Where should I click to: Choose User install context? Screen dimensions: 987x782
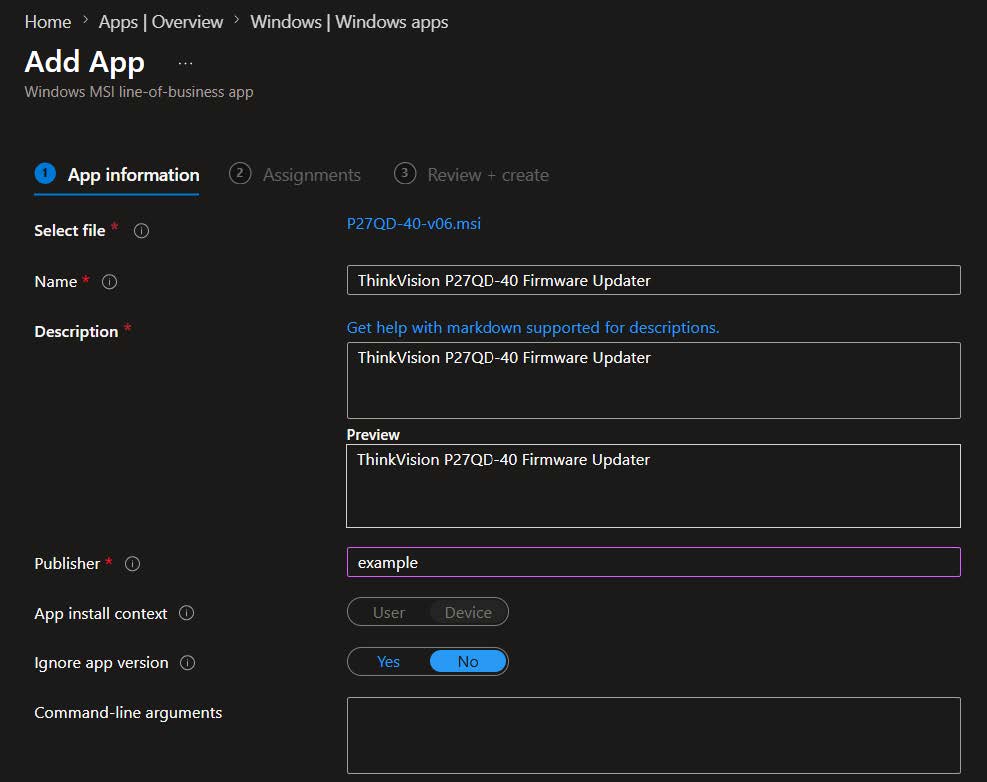388,612
